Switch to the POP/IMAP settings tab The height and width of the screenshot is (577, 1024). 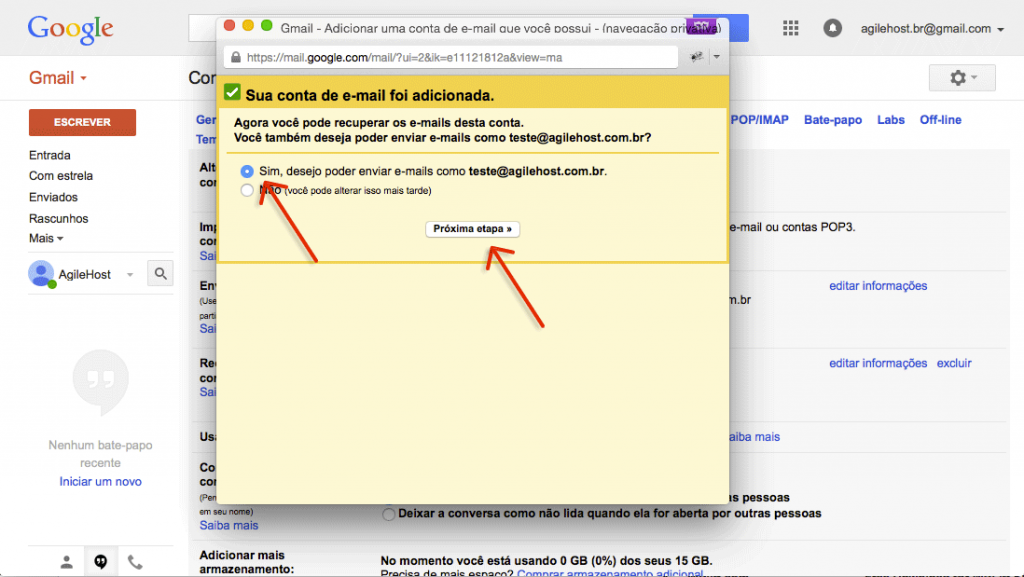click(760, 120)
